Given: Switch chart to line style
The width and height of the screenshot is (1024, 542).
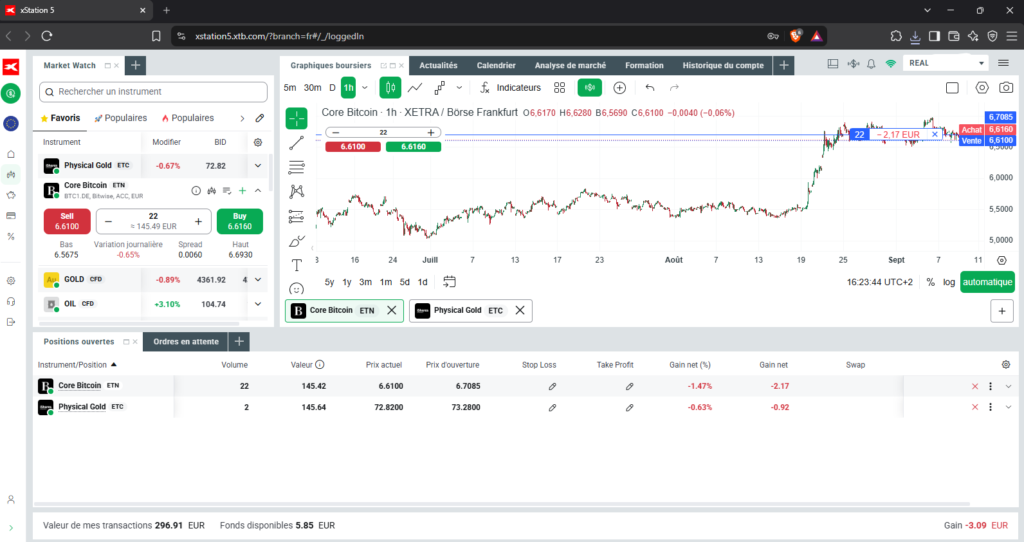Looking at the screenshot, I should [415, 88].
